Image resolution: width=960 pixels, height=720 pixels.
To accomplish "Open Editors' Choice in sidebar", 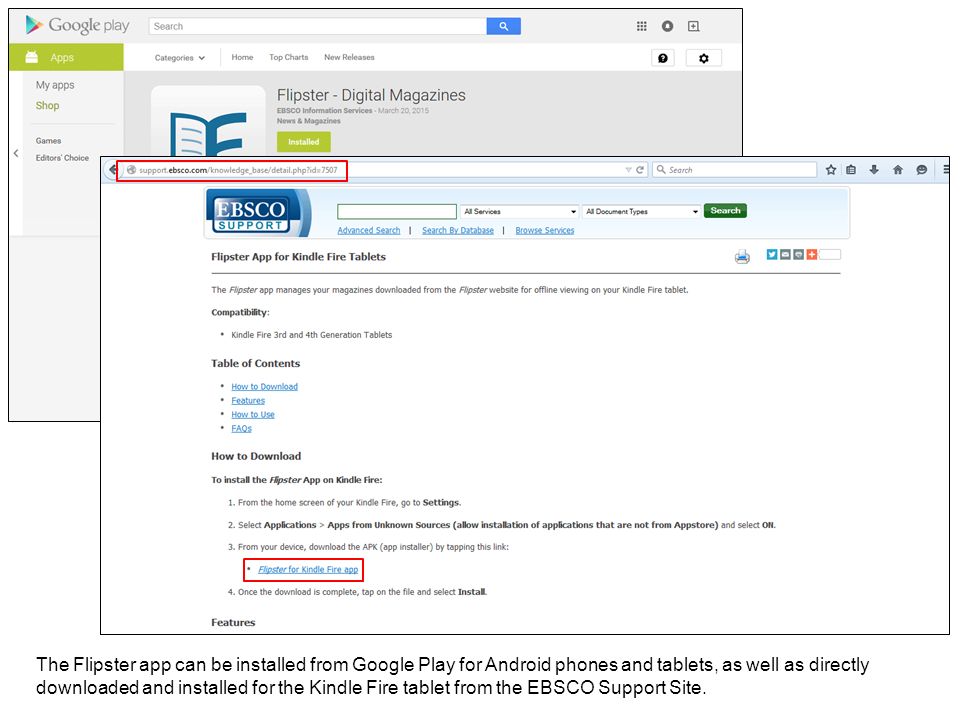I will pyautogui.click(x=62, y=158).
